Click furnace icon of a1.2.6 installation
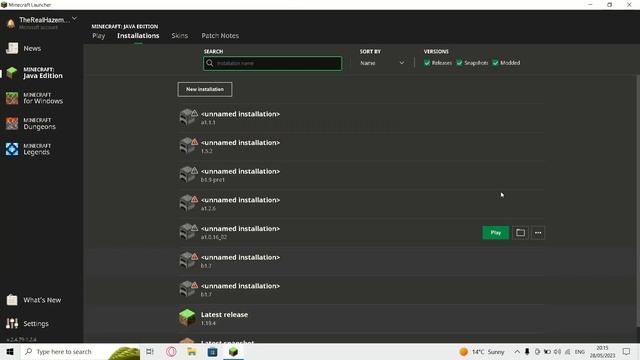The image size is (640, 360). click(x=187, y=203)
